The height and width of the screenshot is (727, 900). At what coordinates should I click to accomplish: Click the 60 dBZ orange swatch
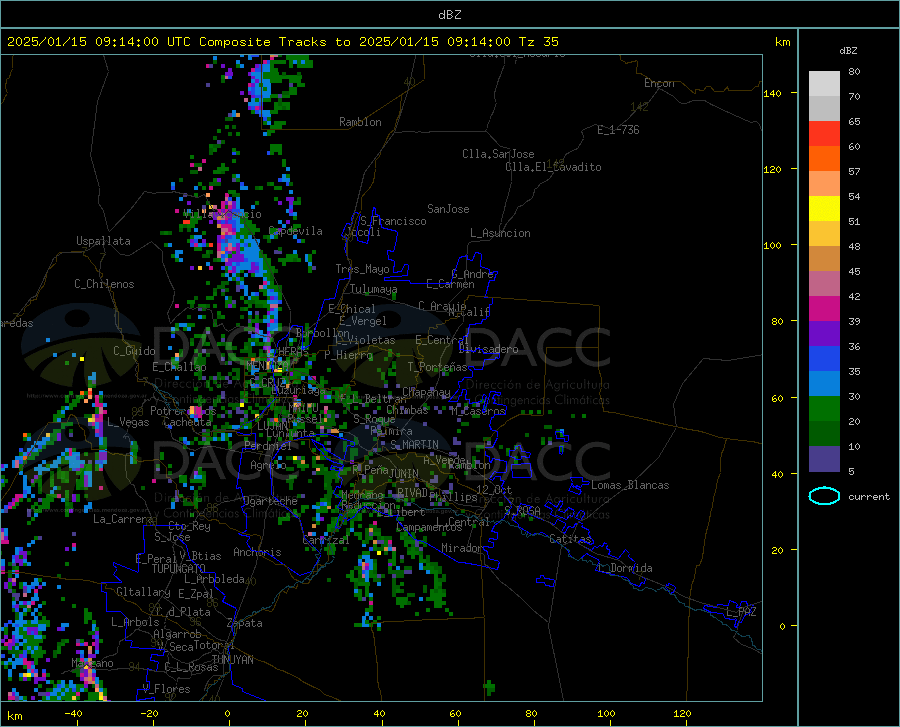click(824, 159)
